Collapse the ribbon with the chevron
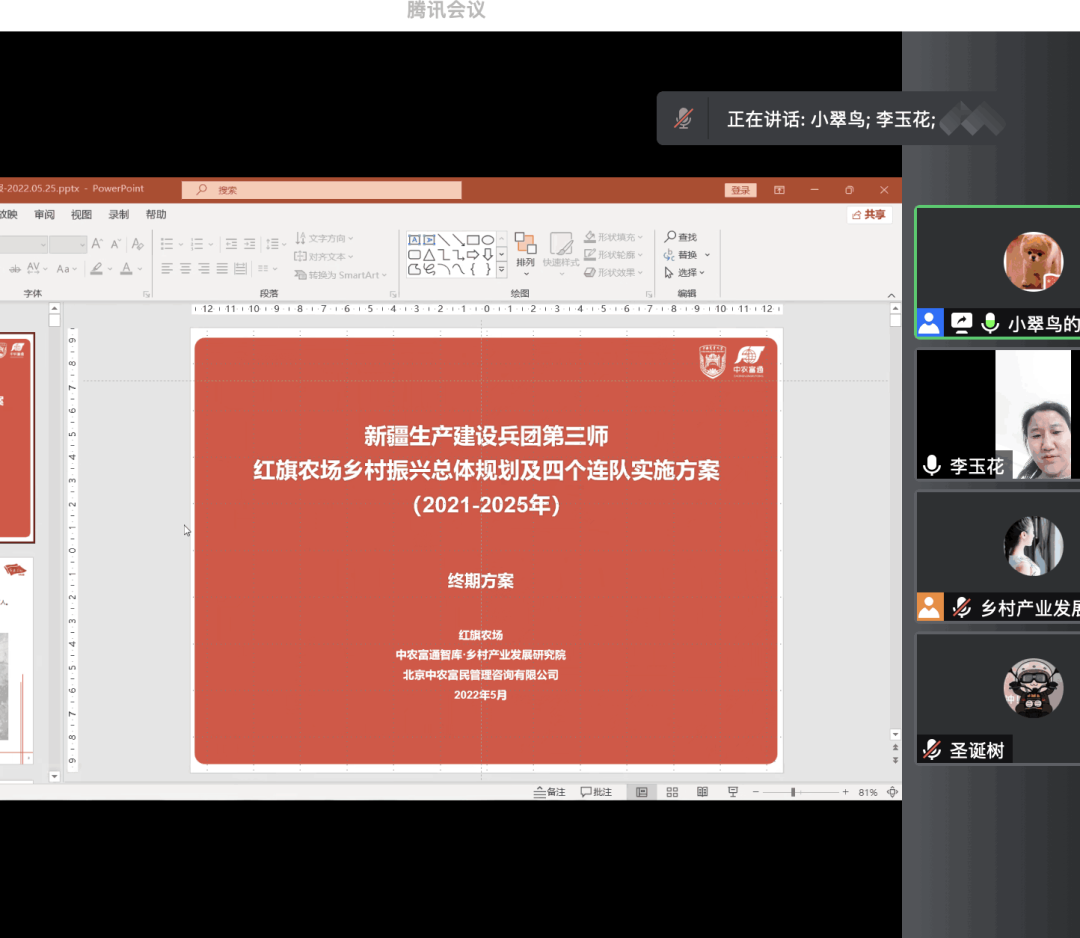This screenshot has height=938, width=1080. (891, 295)
